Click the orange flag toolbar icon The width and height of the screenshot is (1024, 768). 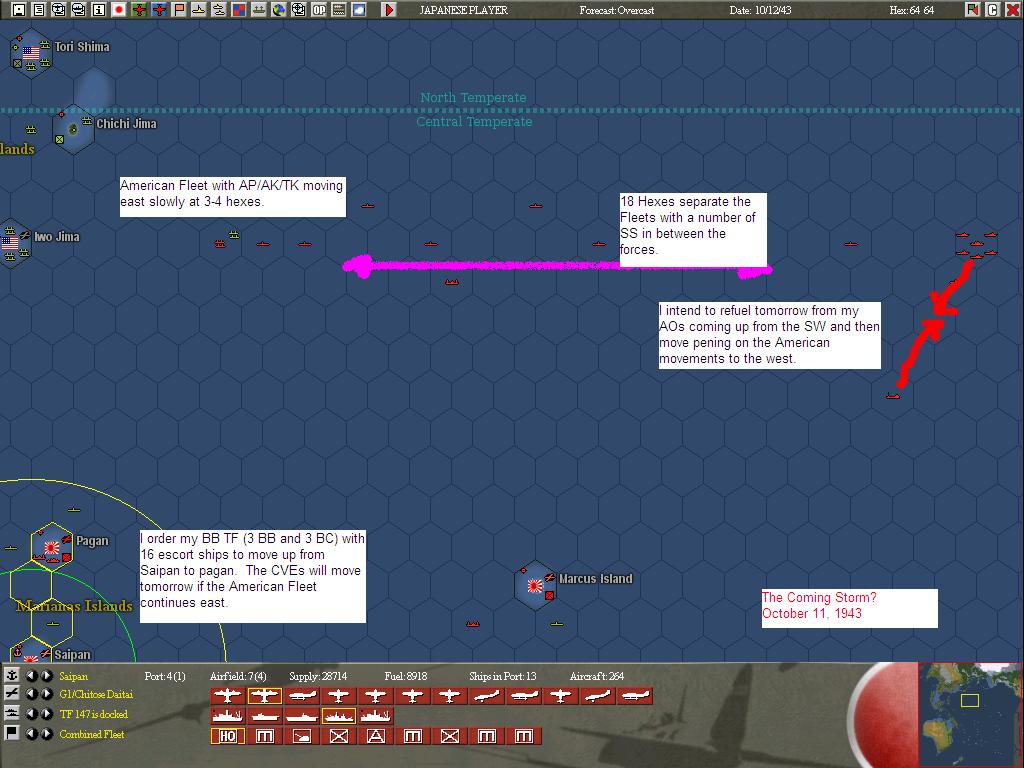(179, 10)
